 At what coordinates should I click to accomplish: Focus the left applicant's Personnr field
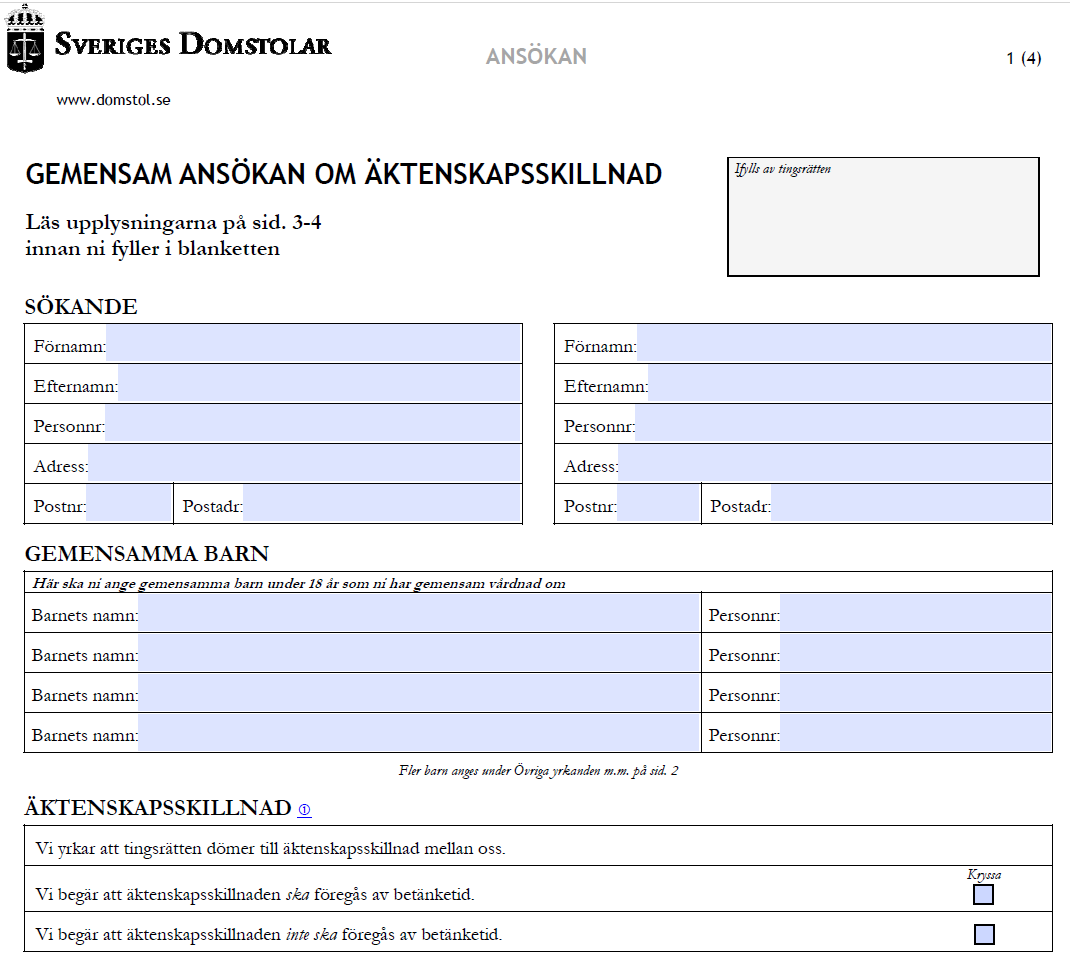coord(313,424)
